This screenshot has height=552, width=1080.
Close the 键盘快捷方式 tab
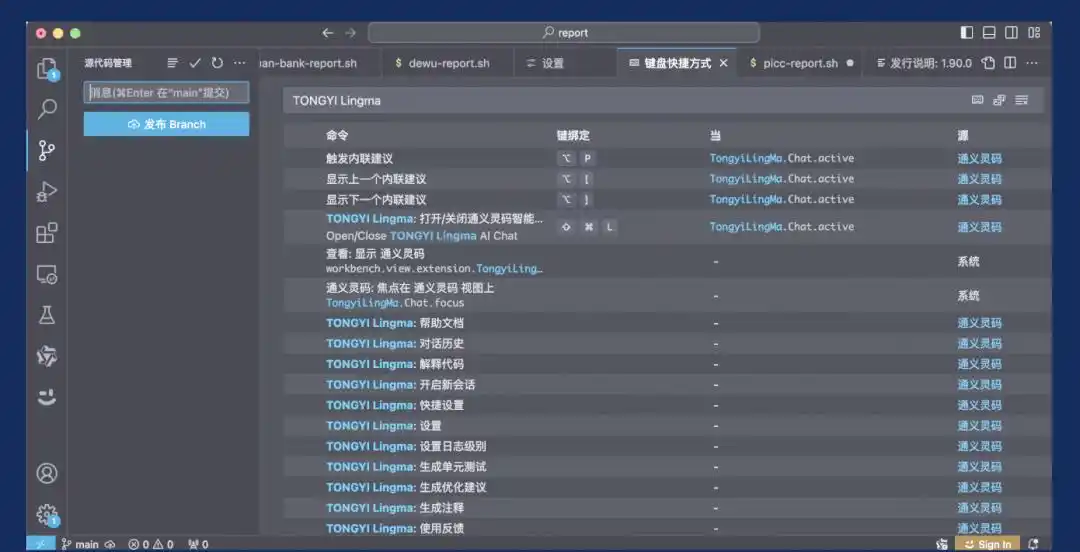coord(723,63)
